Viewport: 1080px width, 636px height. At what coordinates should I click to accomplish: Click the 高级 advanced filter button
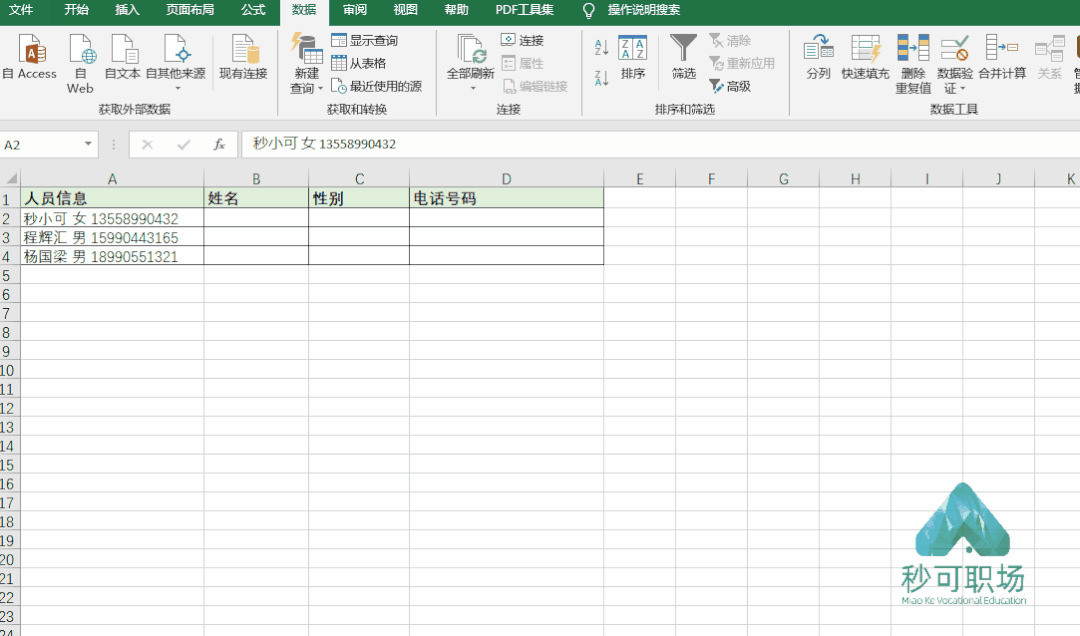[730, 86]
